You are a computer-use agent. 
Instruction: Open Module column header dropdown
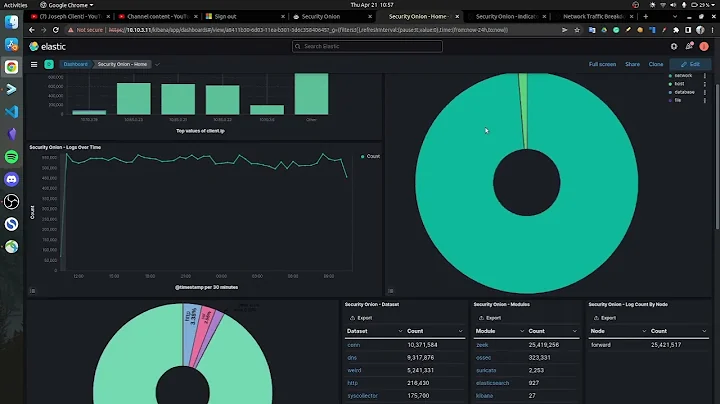click(522, 331)
